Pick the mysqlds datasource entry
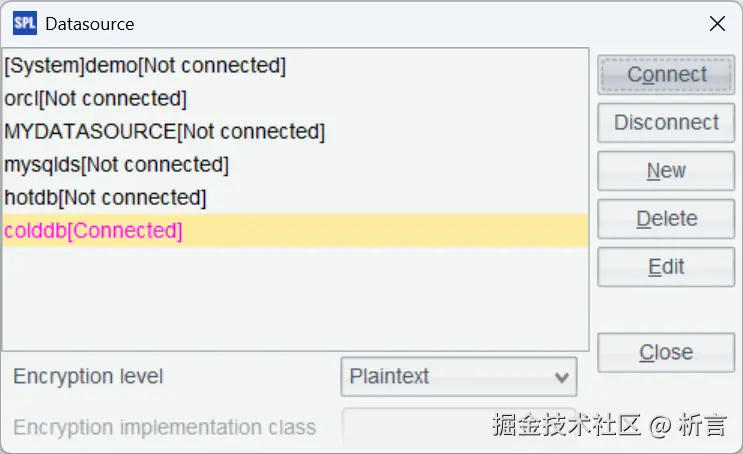The image size is (743, 454). point(116,165)
